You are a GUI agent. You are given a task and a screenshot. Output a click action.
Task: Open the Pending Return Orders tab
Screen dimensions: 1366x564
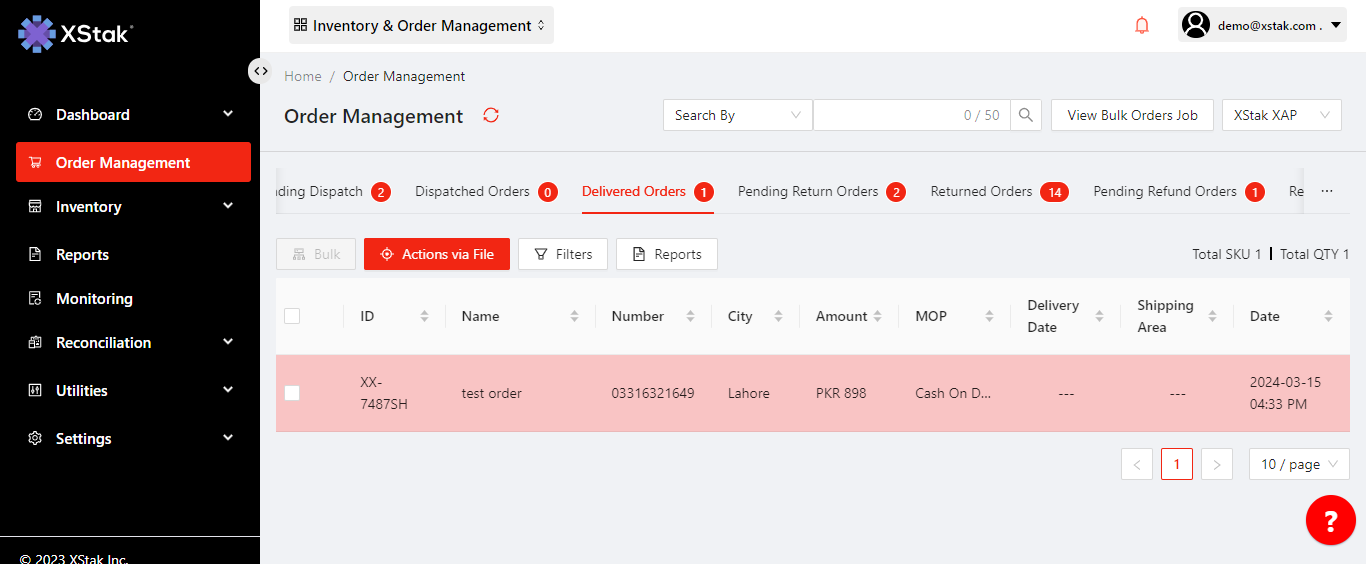click(808, 191)
